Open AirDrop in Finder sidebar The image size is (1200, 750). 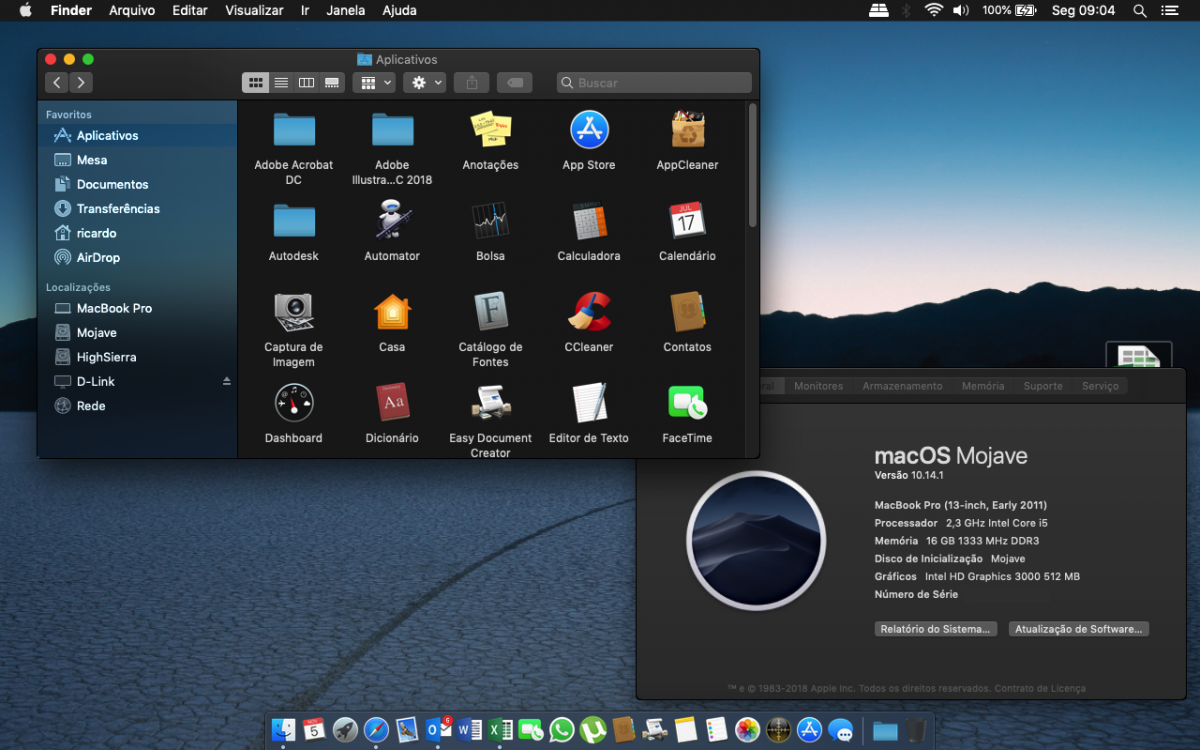click(98, 258)
